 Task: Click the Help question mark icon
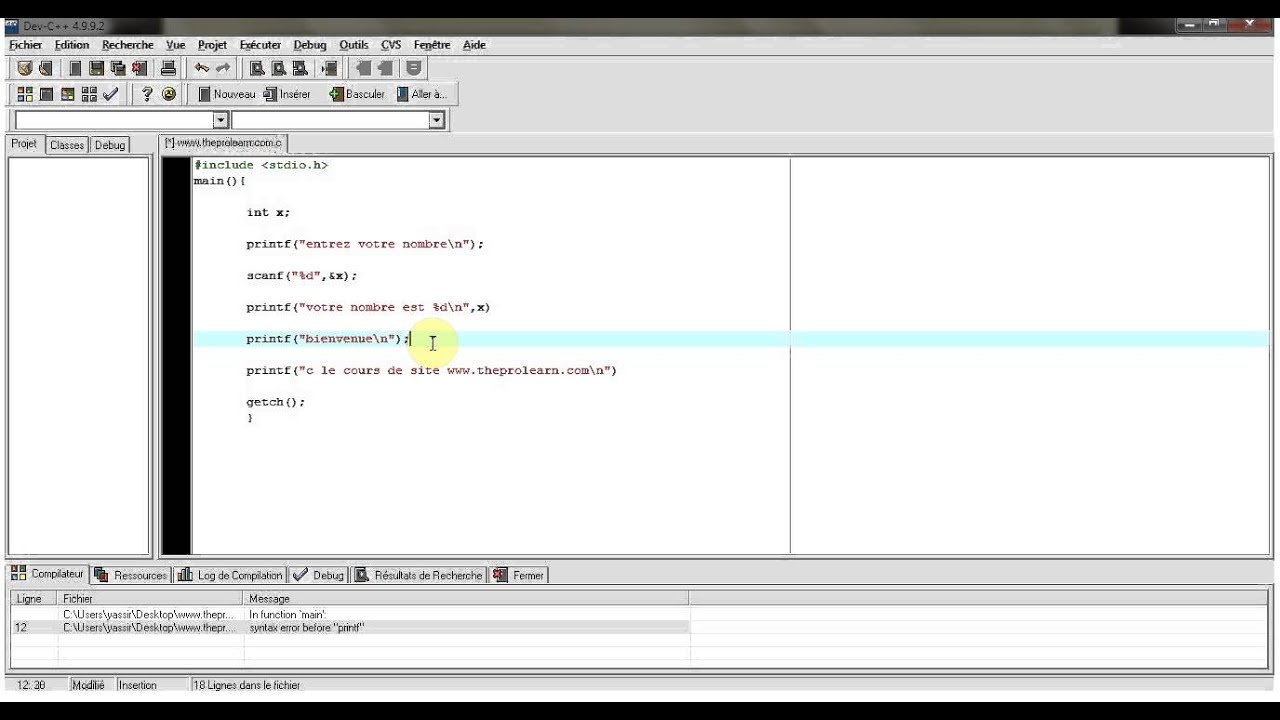(147, 94)
